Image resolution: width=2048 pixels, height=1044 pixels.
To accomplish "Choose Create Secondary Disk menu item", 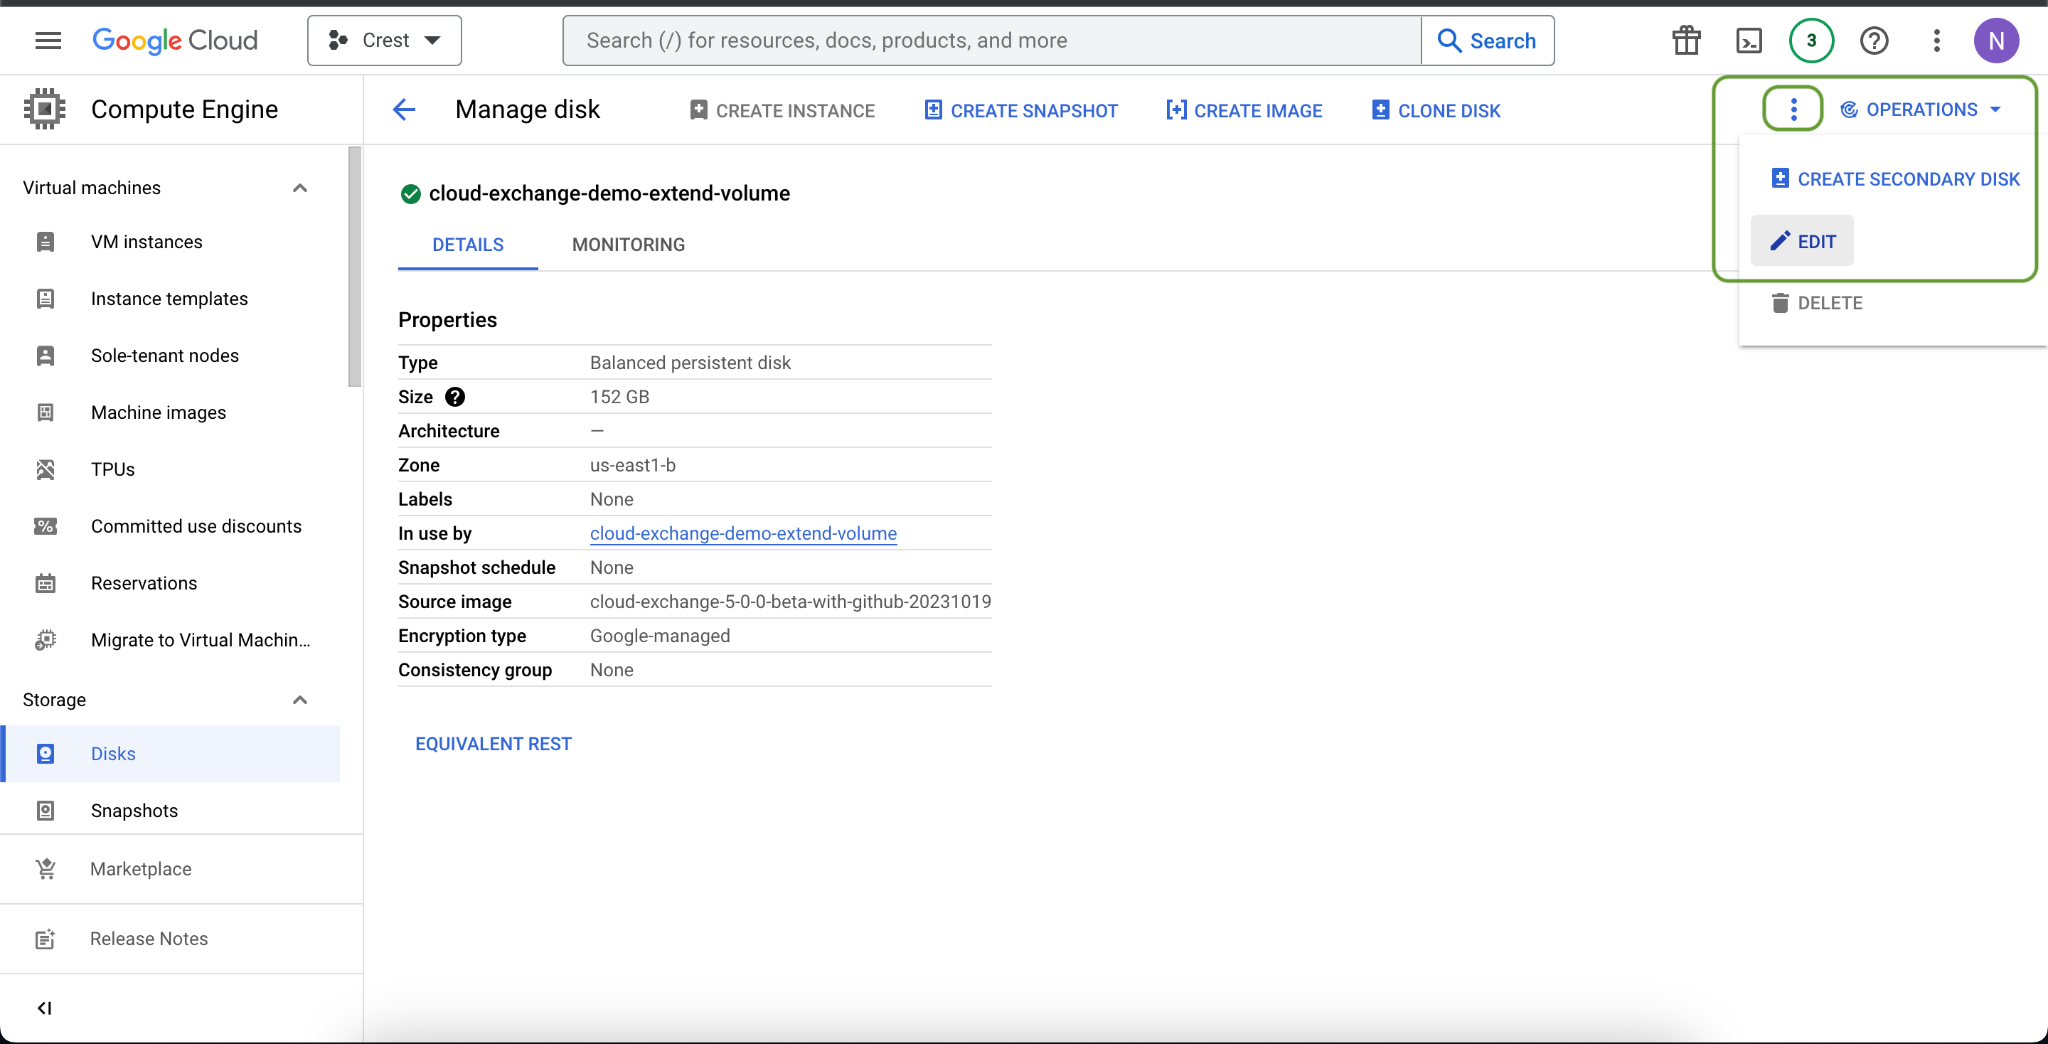I will (x=1895, y=179).
